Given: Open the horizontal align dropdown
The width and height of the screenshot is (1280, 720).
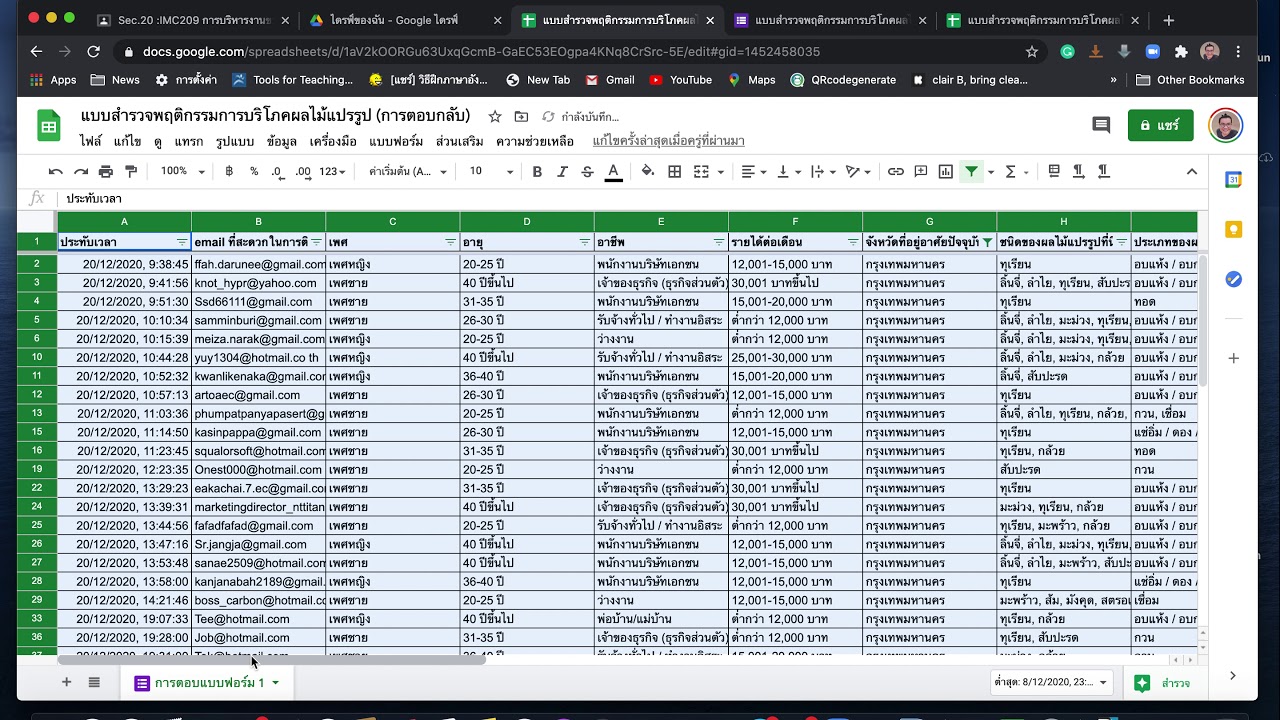Looking at the screenshot, I should coord(753,172).
